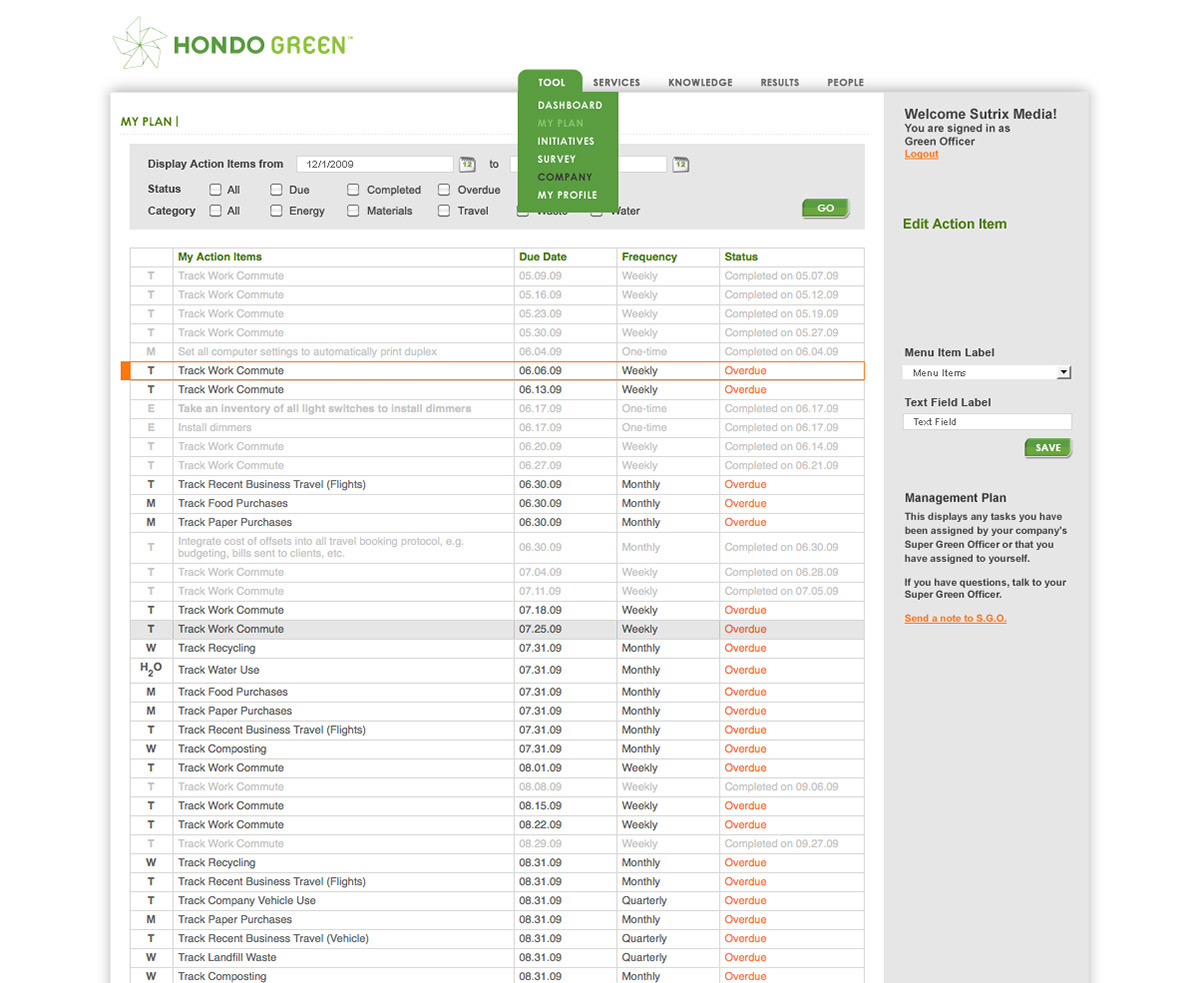
Task: Click the T icon for Business Travel (Flights) due 06.30.09
Action: tap(151, 485)
